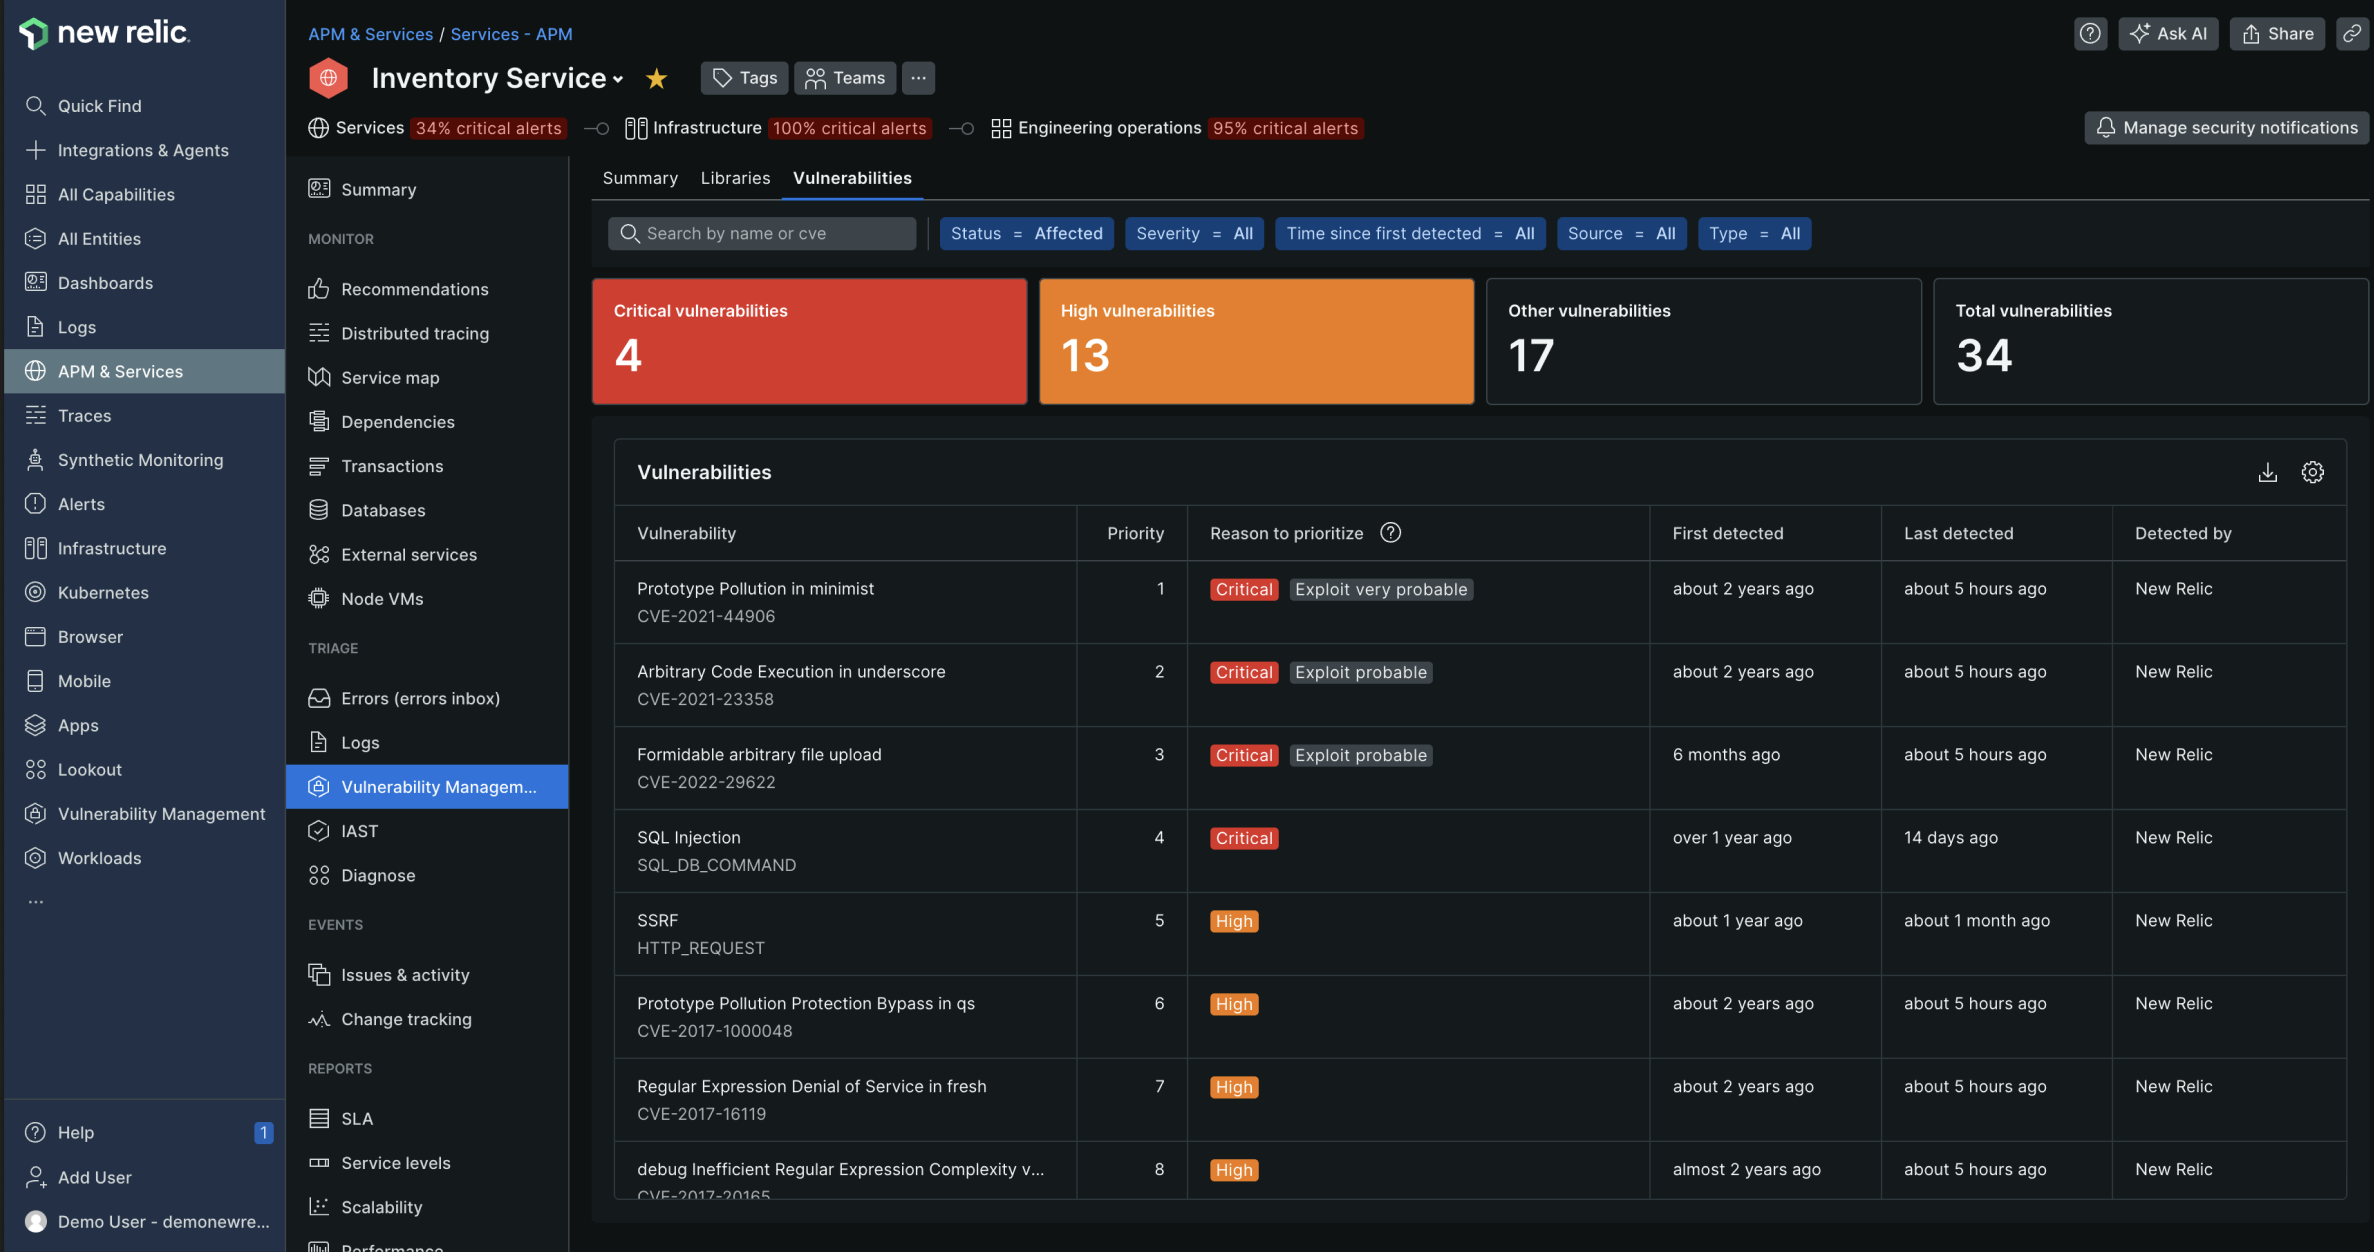2374x1252 pixels.
Task: Click the Manage security notifications bell icon
Action: click(x=2104, y=126)
